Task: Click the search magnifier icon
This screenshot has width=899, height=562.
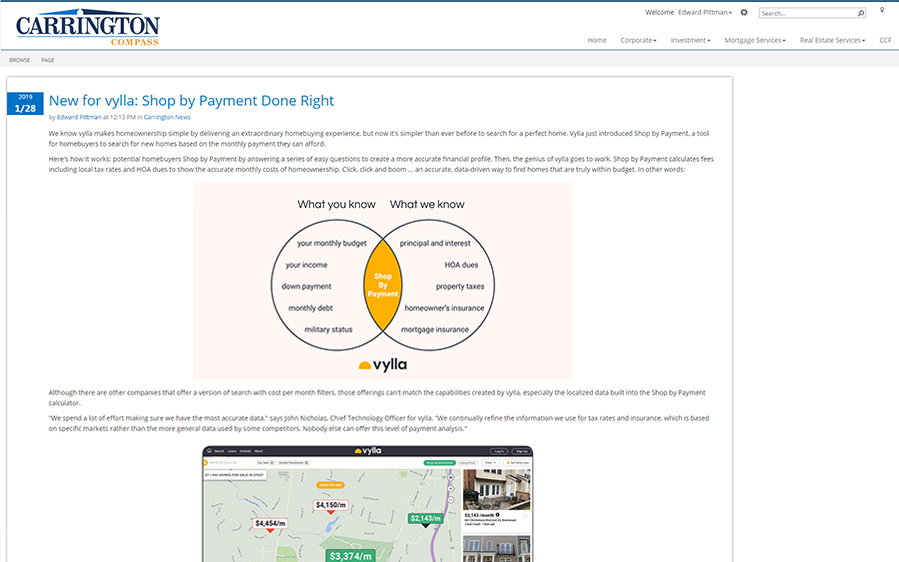Action: (861, 13)
